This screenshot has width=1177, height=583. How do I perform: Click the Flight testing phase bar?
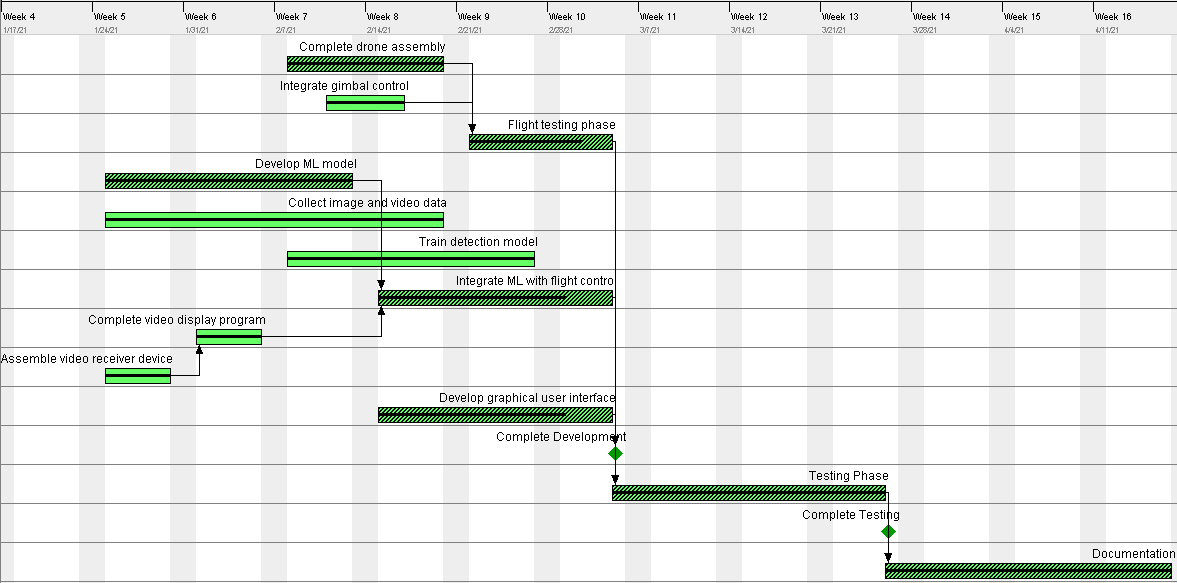click(541, 142)
